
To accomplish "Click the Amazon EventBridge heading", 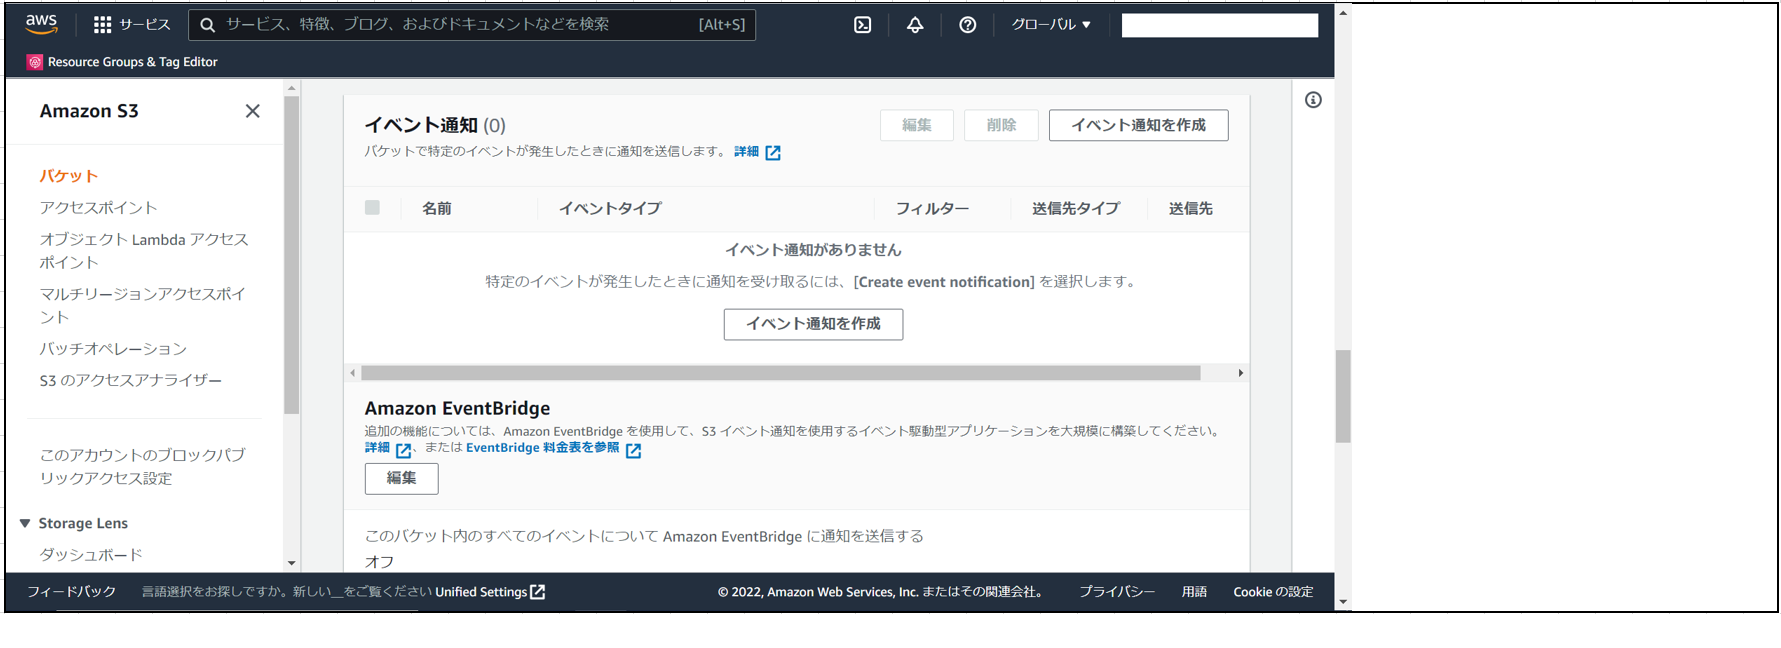I will 458,408.
